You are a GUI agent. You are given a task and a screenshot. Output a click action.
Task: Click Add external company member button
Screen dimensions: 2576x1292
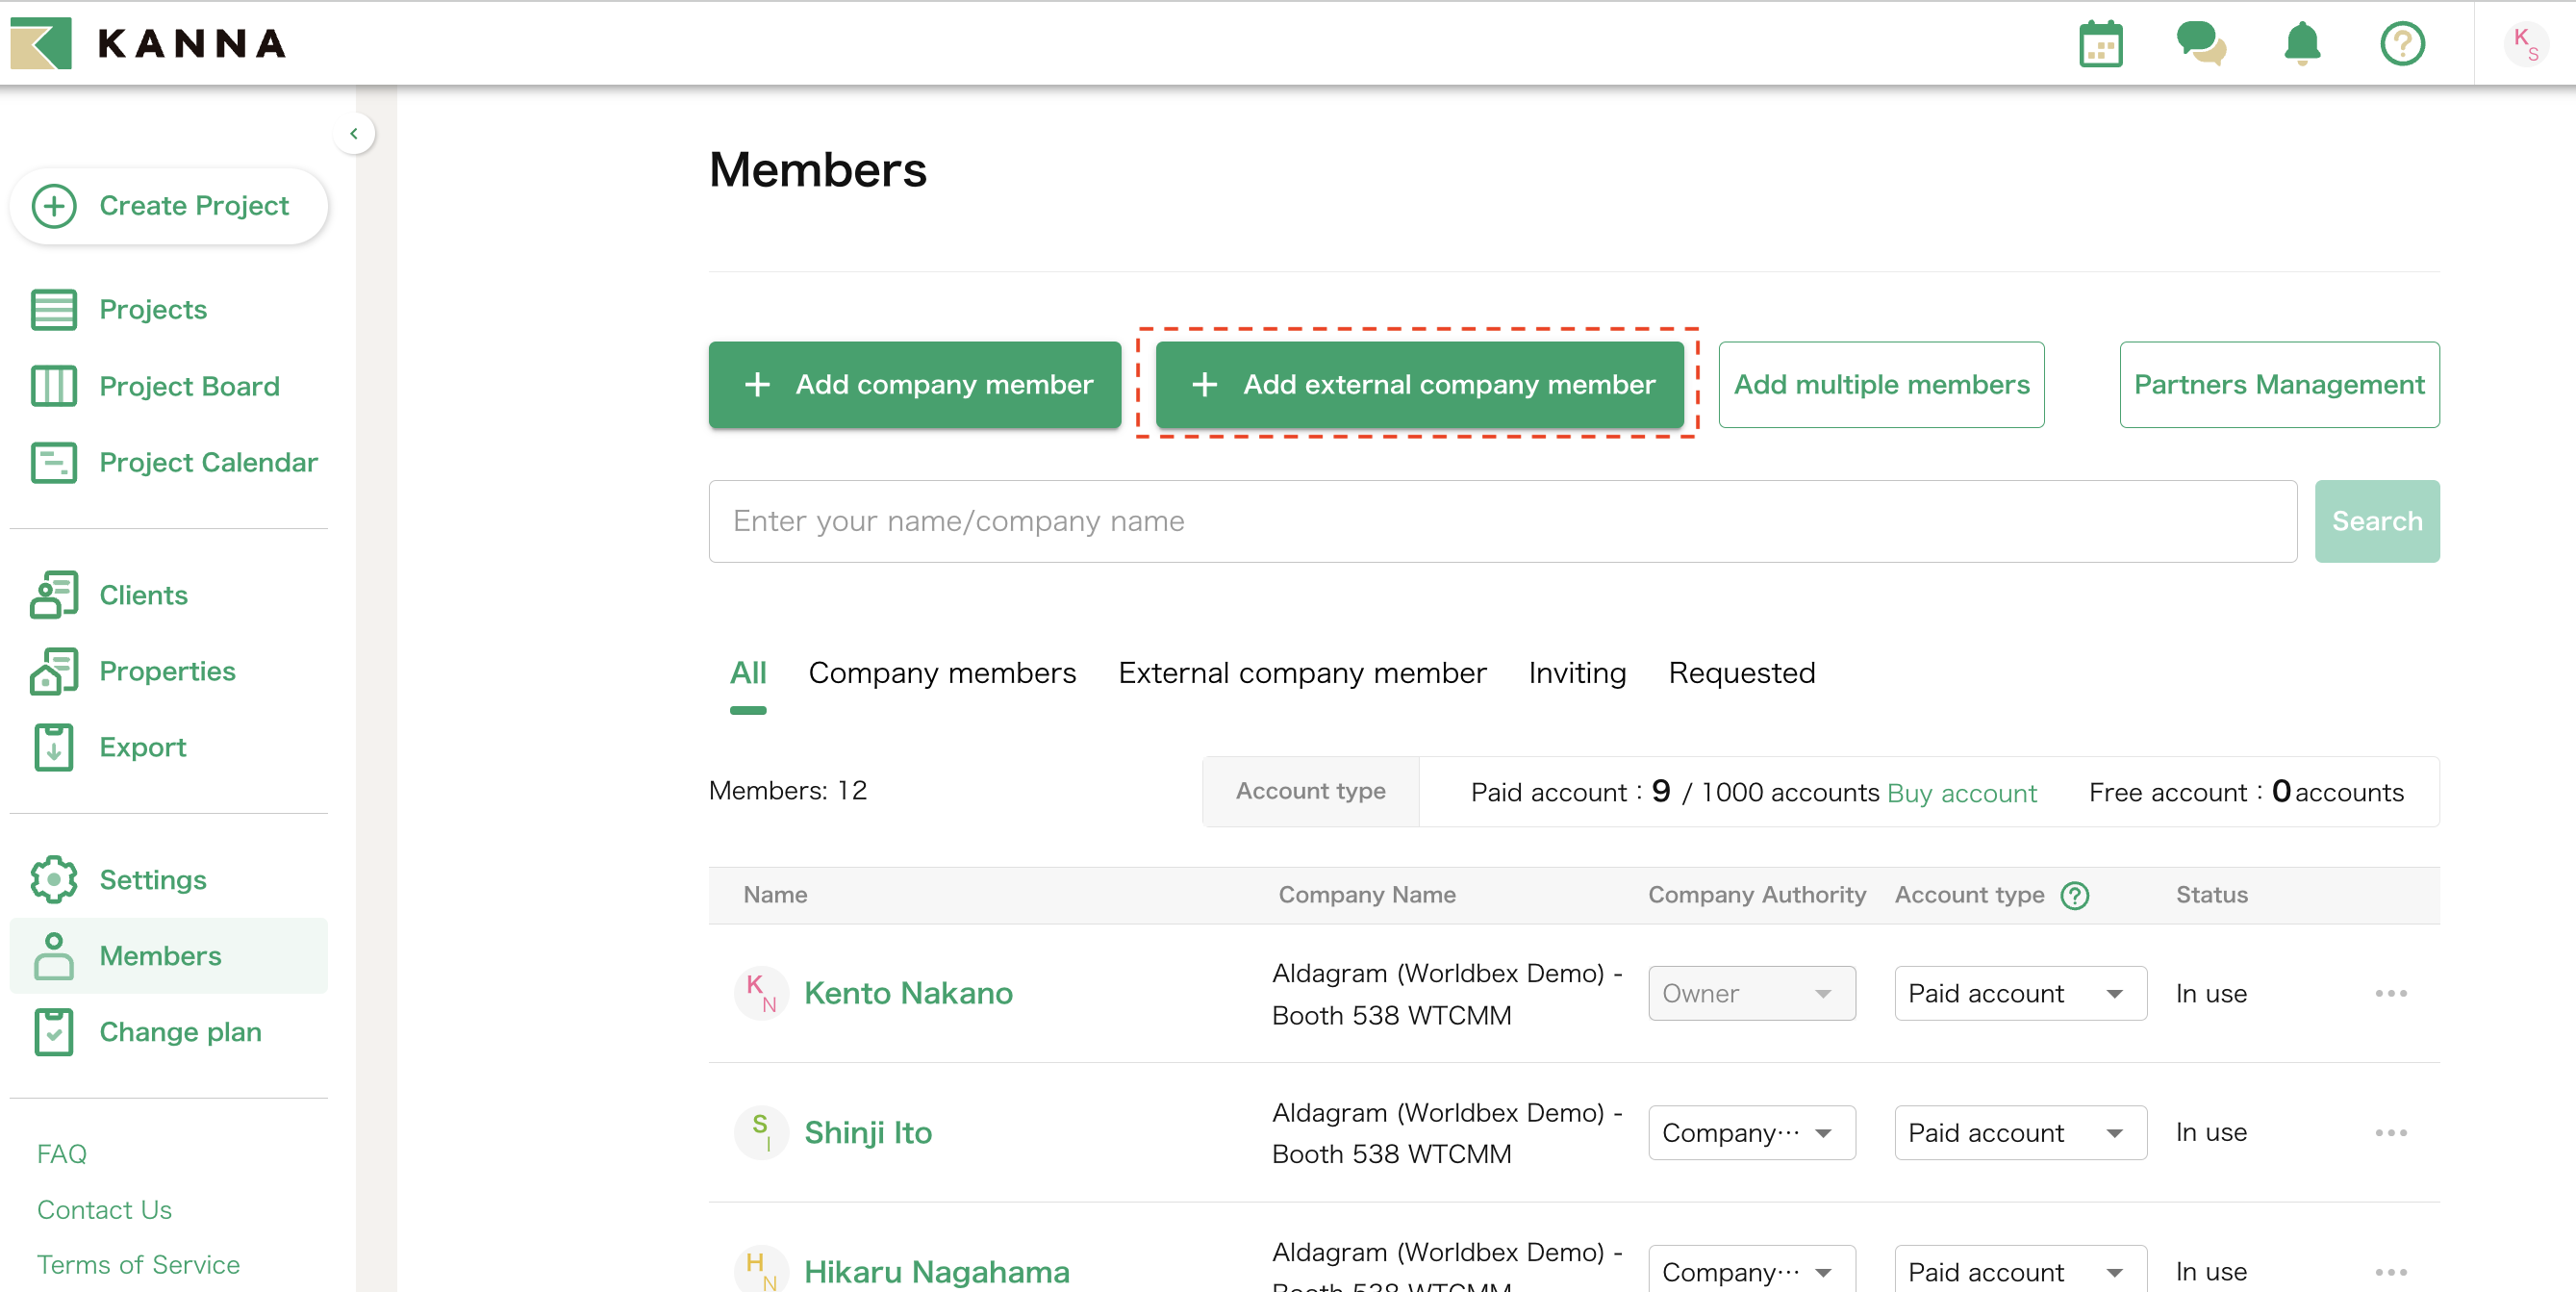(x=1419, y=385)
